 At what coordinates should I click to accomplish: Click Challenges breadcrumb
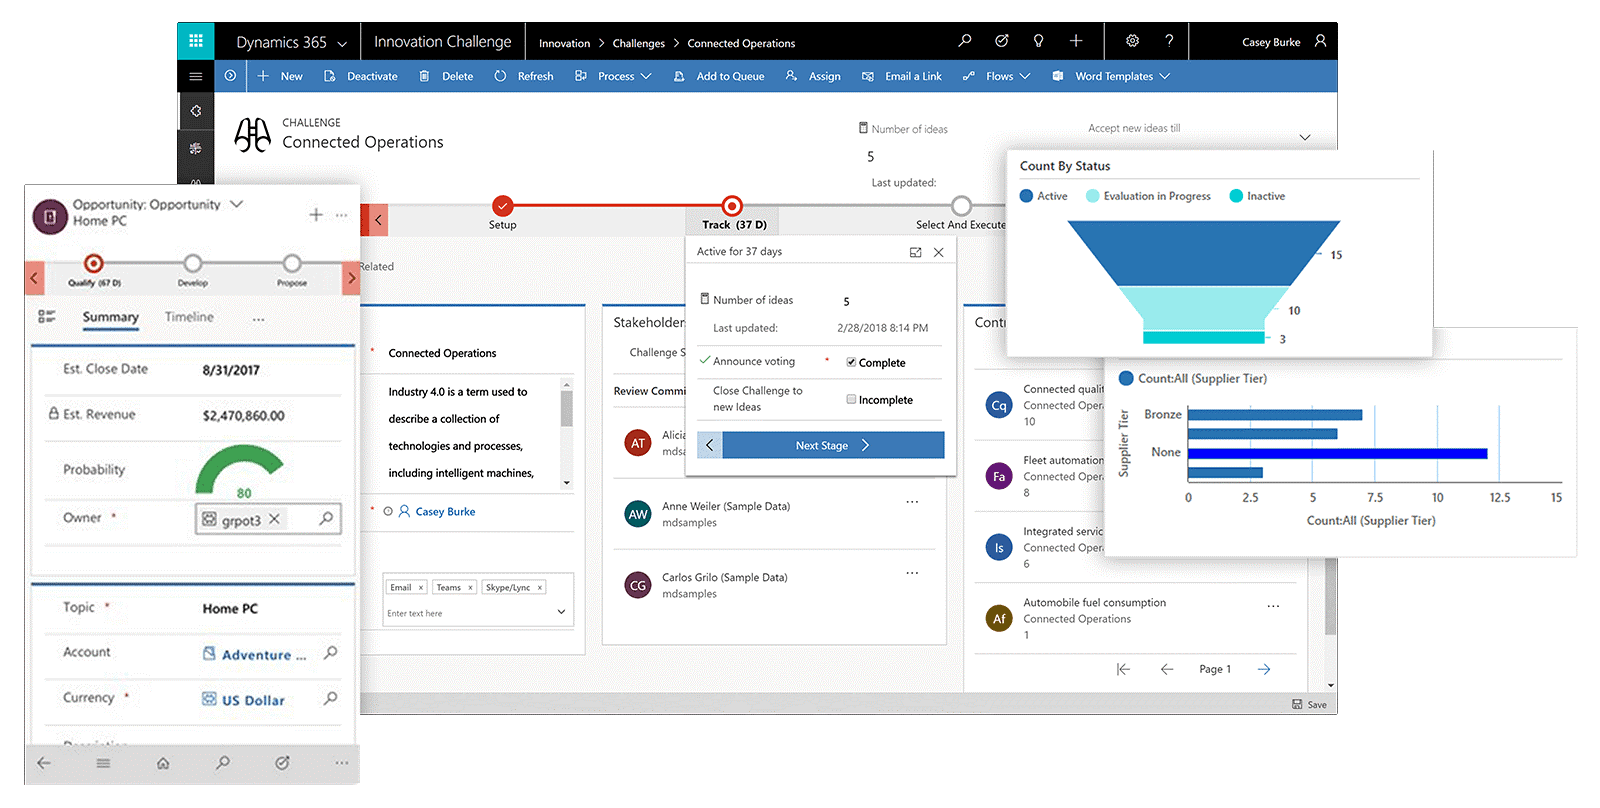(x=638, y=43)
